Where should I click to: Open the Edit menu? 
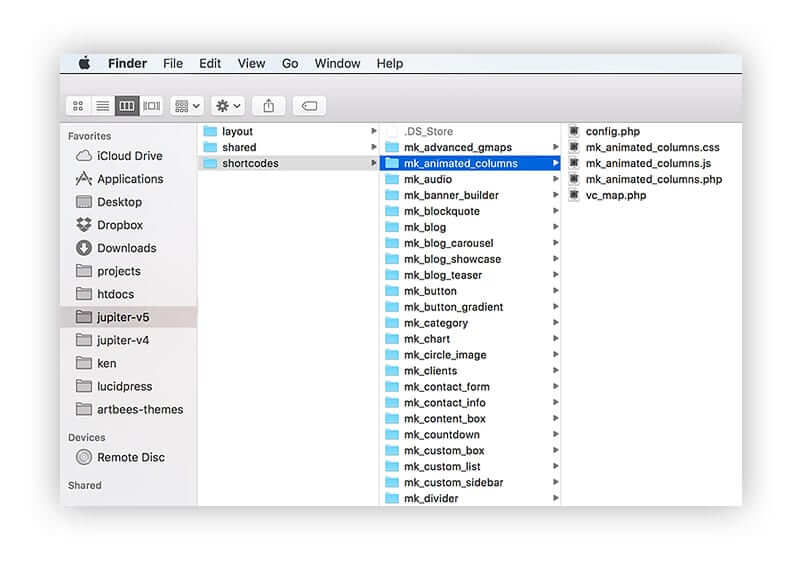[x=210, y=63]
